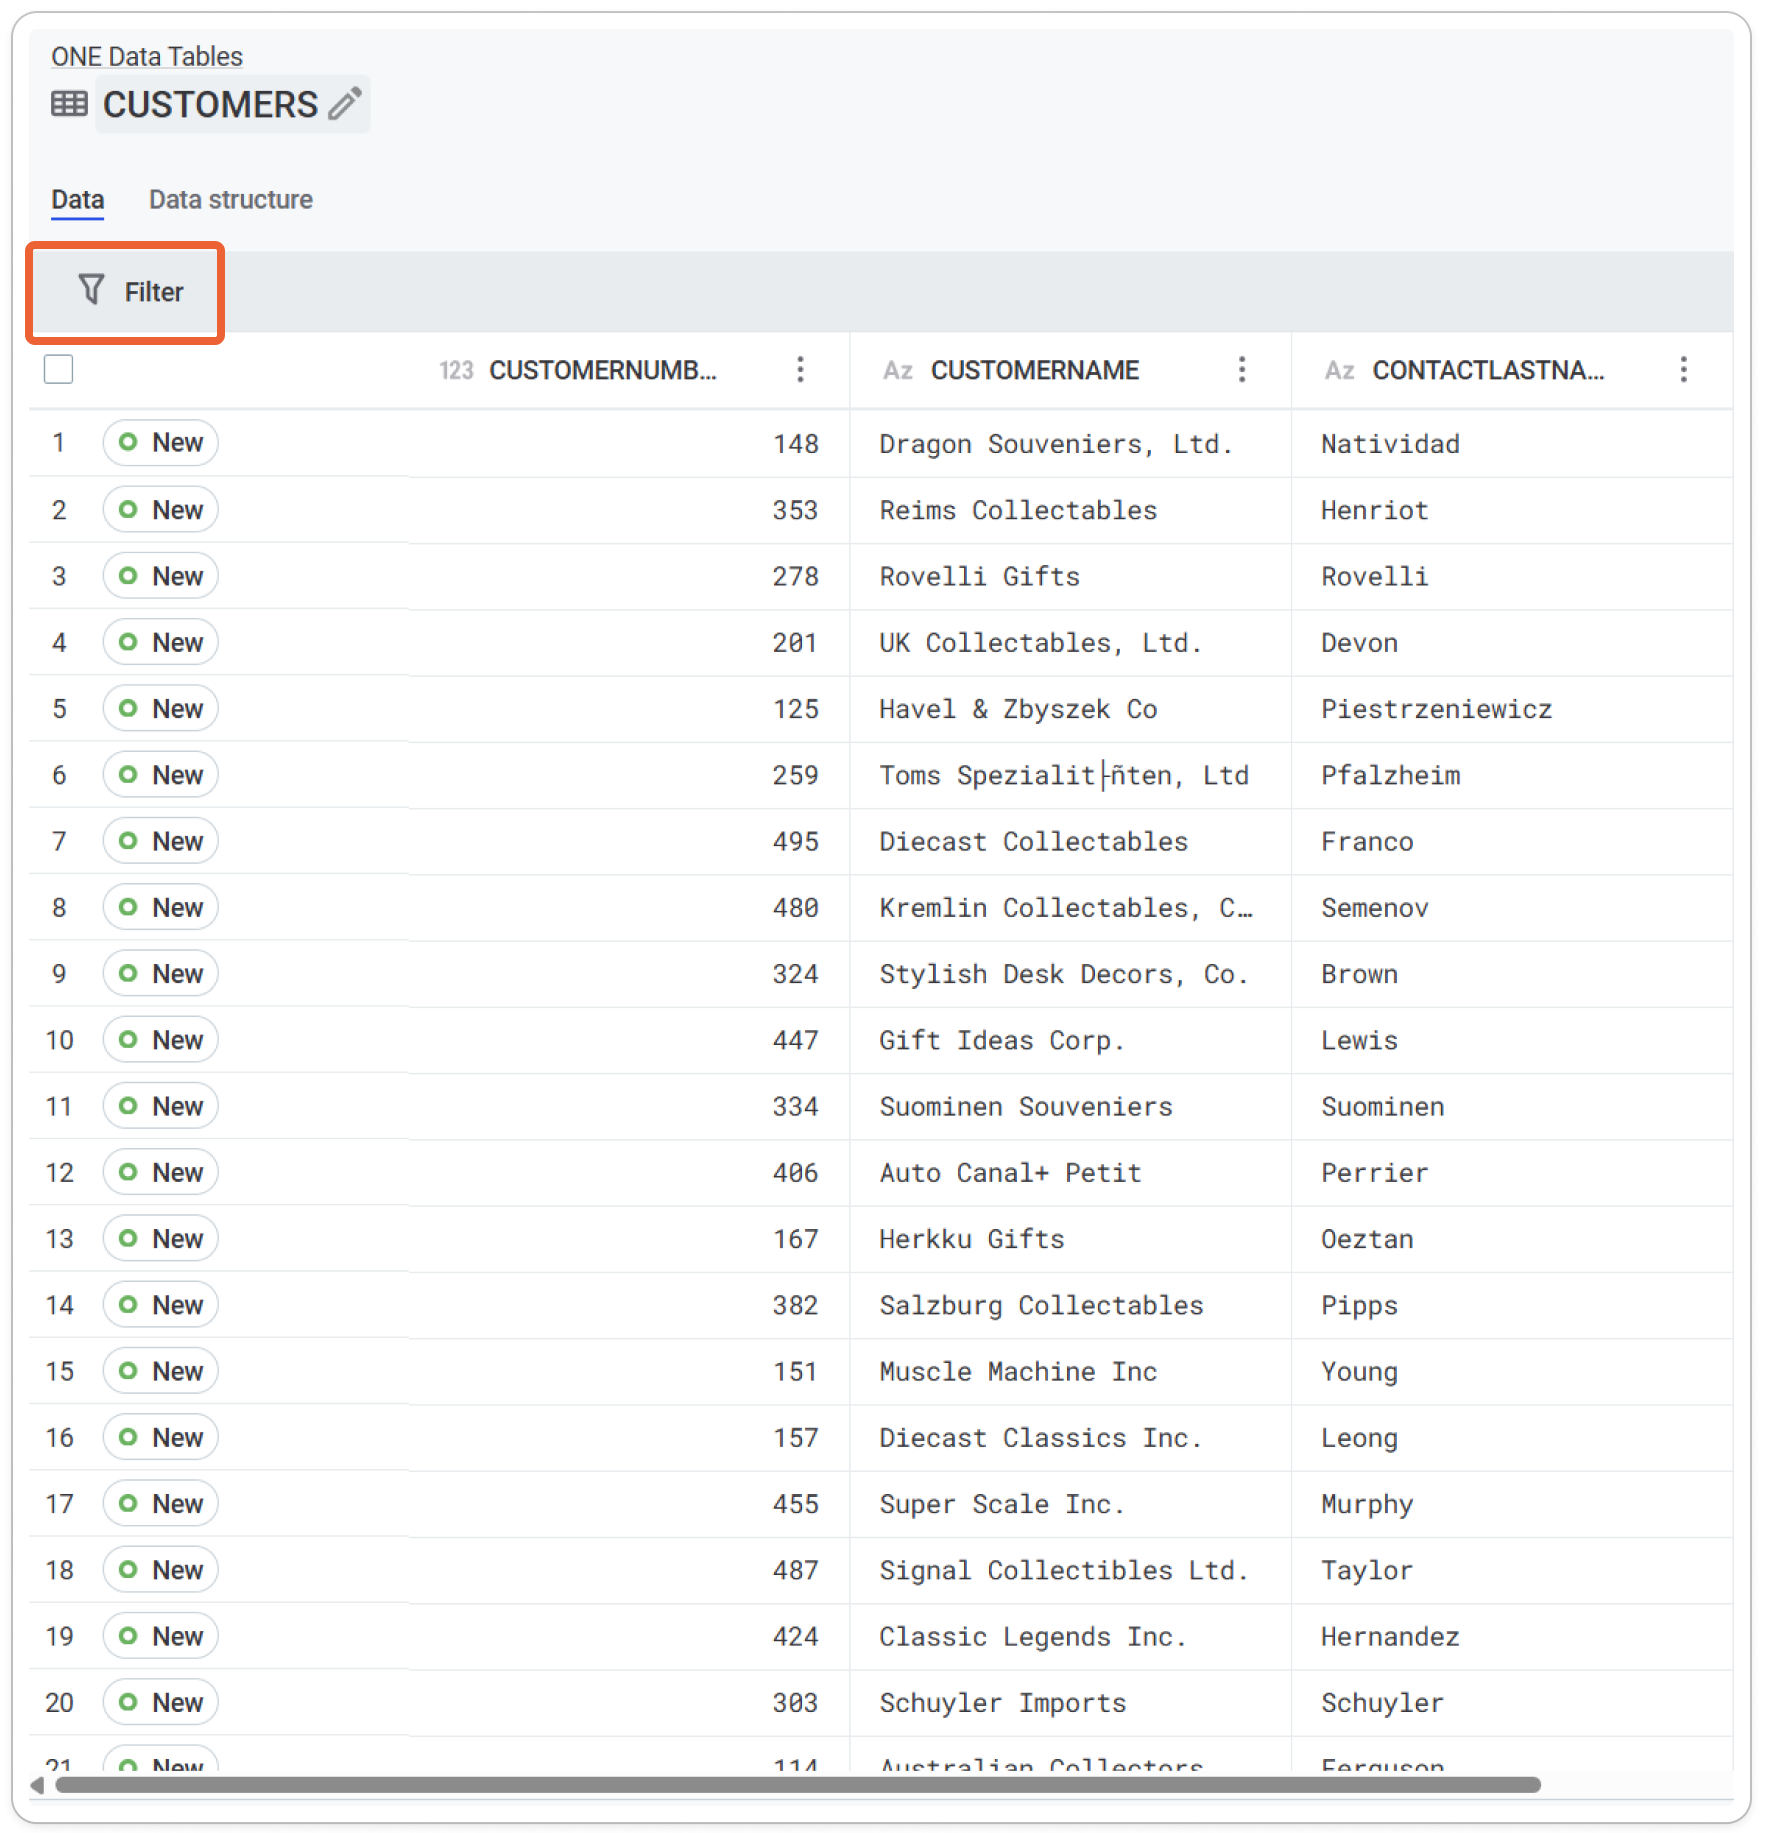Open the CUSTOMERNUMBER column options menu
Viewport: 1766px width, 1833px height.
coord(801,370)
